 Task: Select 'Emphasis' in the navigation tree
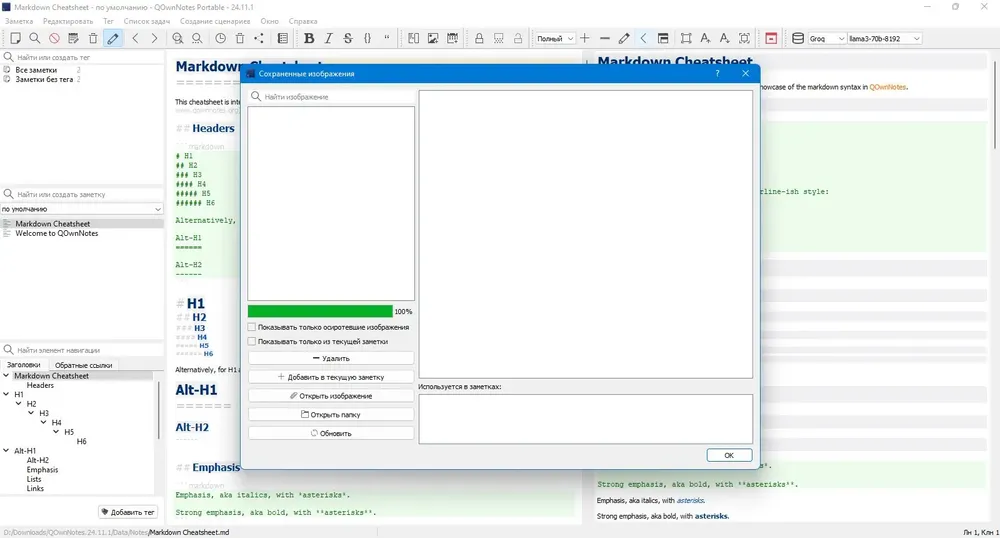[42, 470]
